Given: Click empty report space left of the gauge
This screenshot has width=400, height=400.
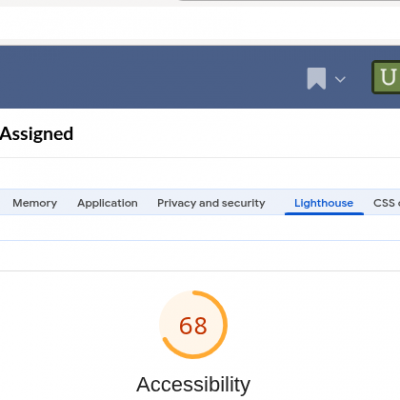Looking at the screenshot, I should point(77,325).
